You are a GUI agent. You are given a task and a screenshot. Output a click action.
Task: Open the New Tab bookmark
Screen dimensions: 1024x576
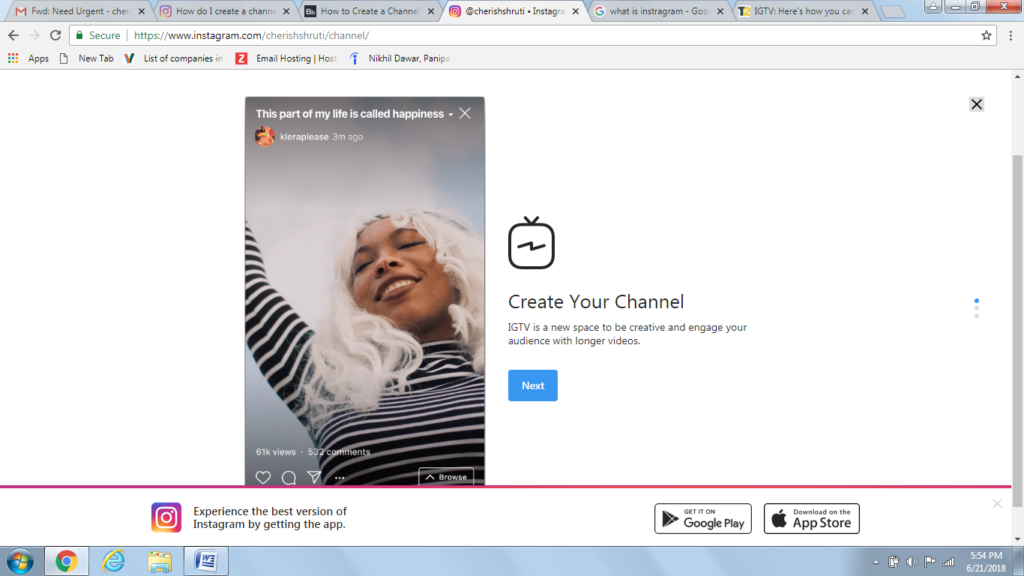point(87,58)
